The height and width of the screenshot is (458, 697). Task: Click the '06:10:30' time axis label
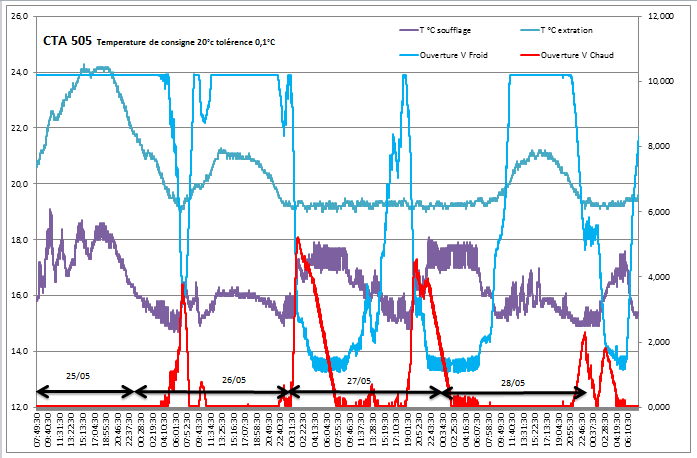627,430
